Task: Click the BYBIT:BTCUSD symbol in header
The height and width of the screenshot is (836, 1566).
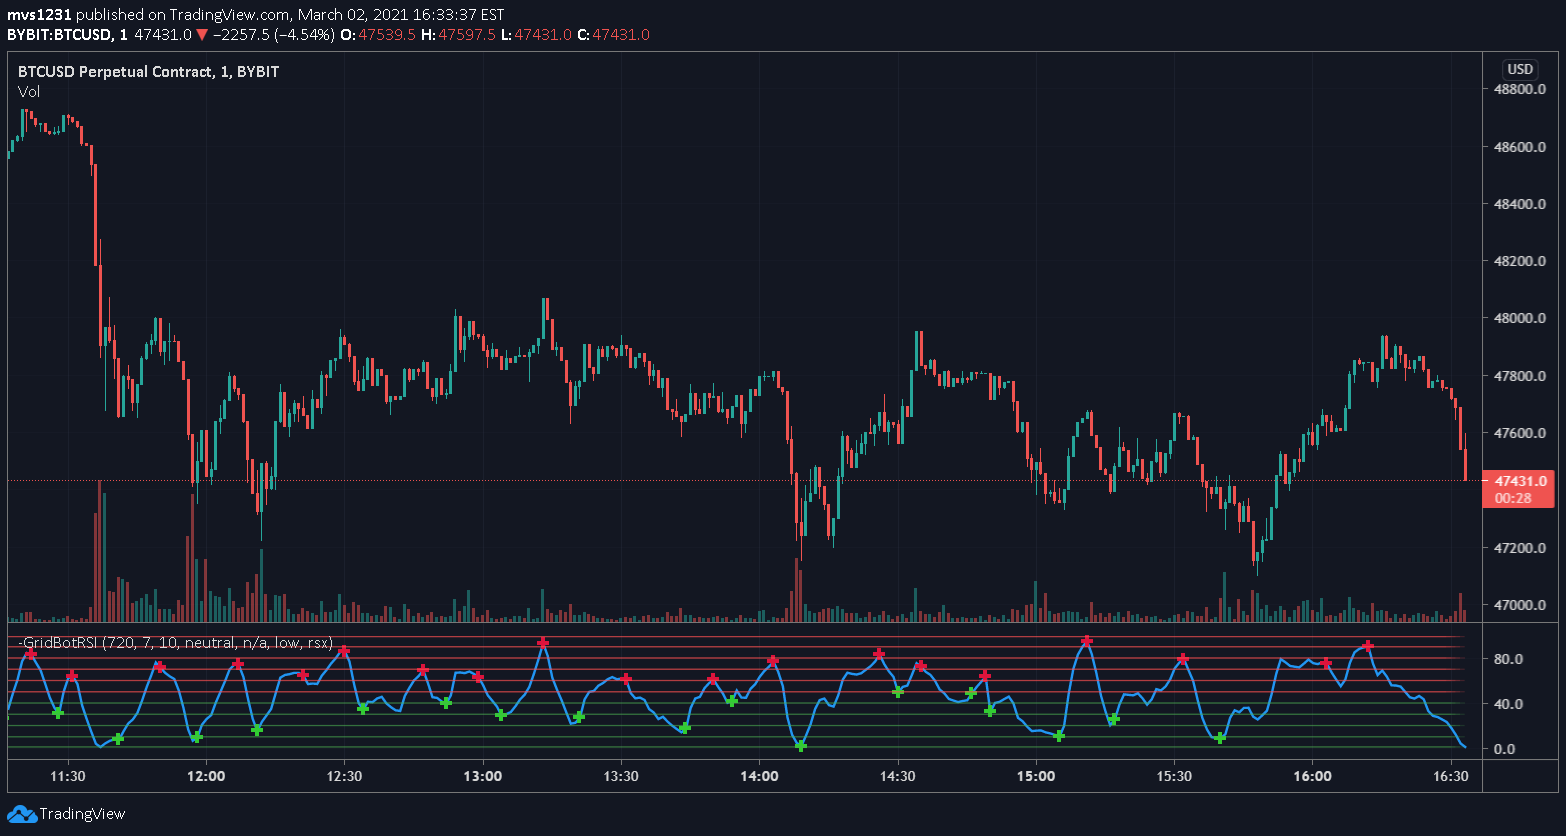Action: click(x=56, y=35)
